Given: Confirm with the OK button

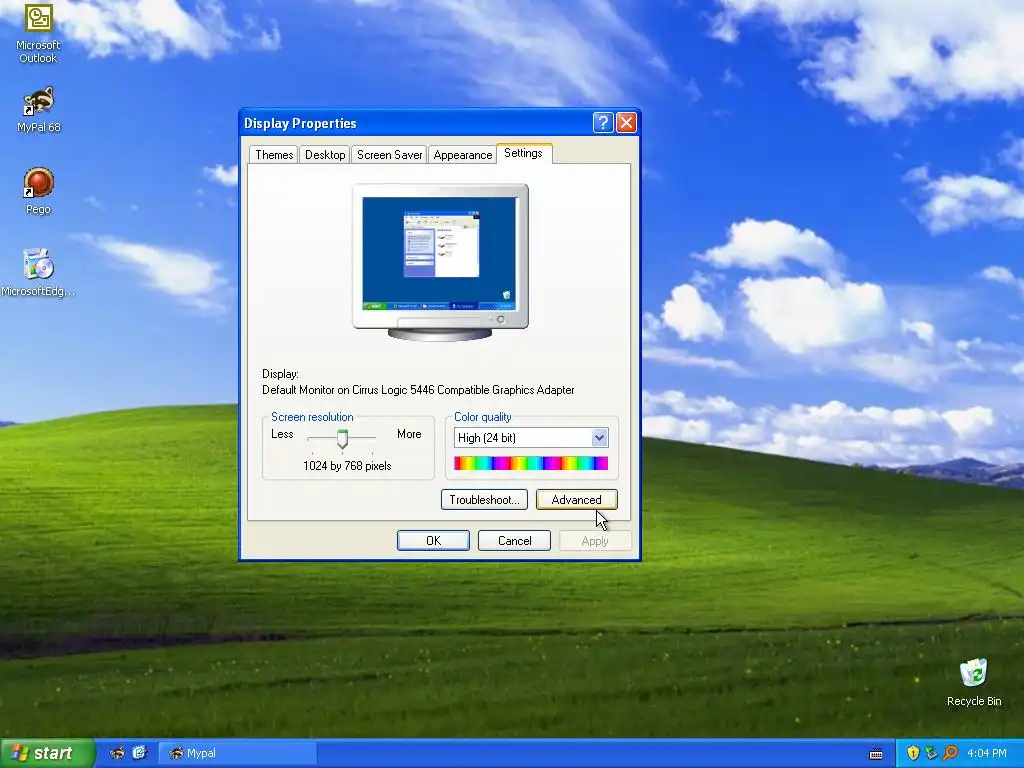Looking at the screenshot, I should [x=434, y=541].
